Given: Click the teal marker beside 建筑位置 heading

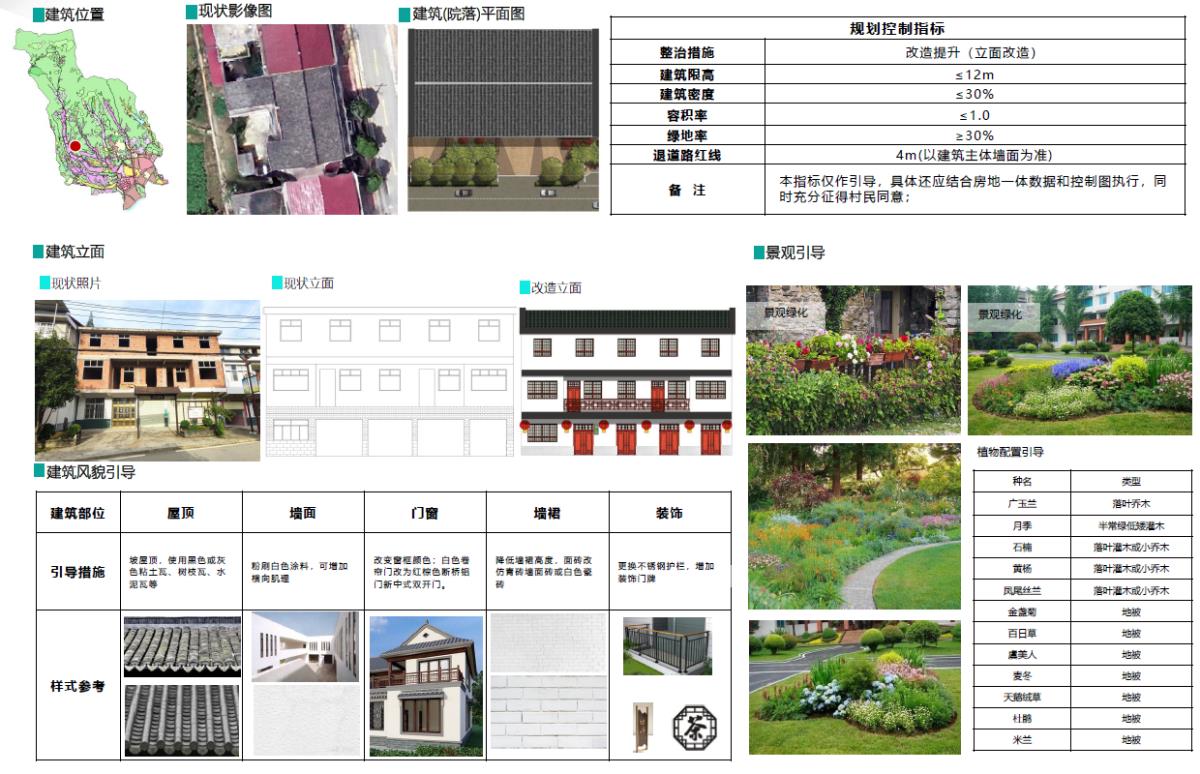Looking at the screenshot, I should (37, 15).
